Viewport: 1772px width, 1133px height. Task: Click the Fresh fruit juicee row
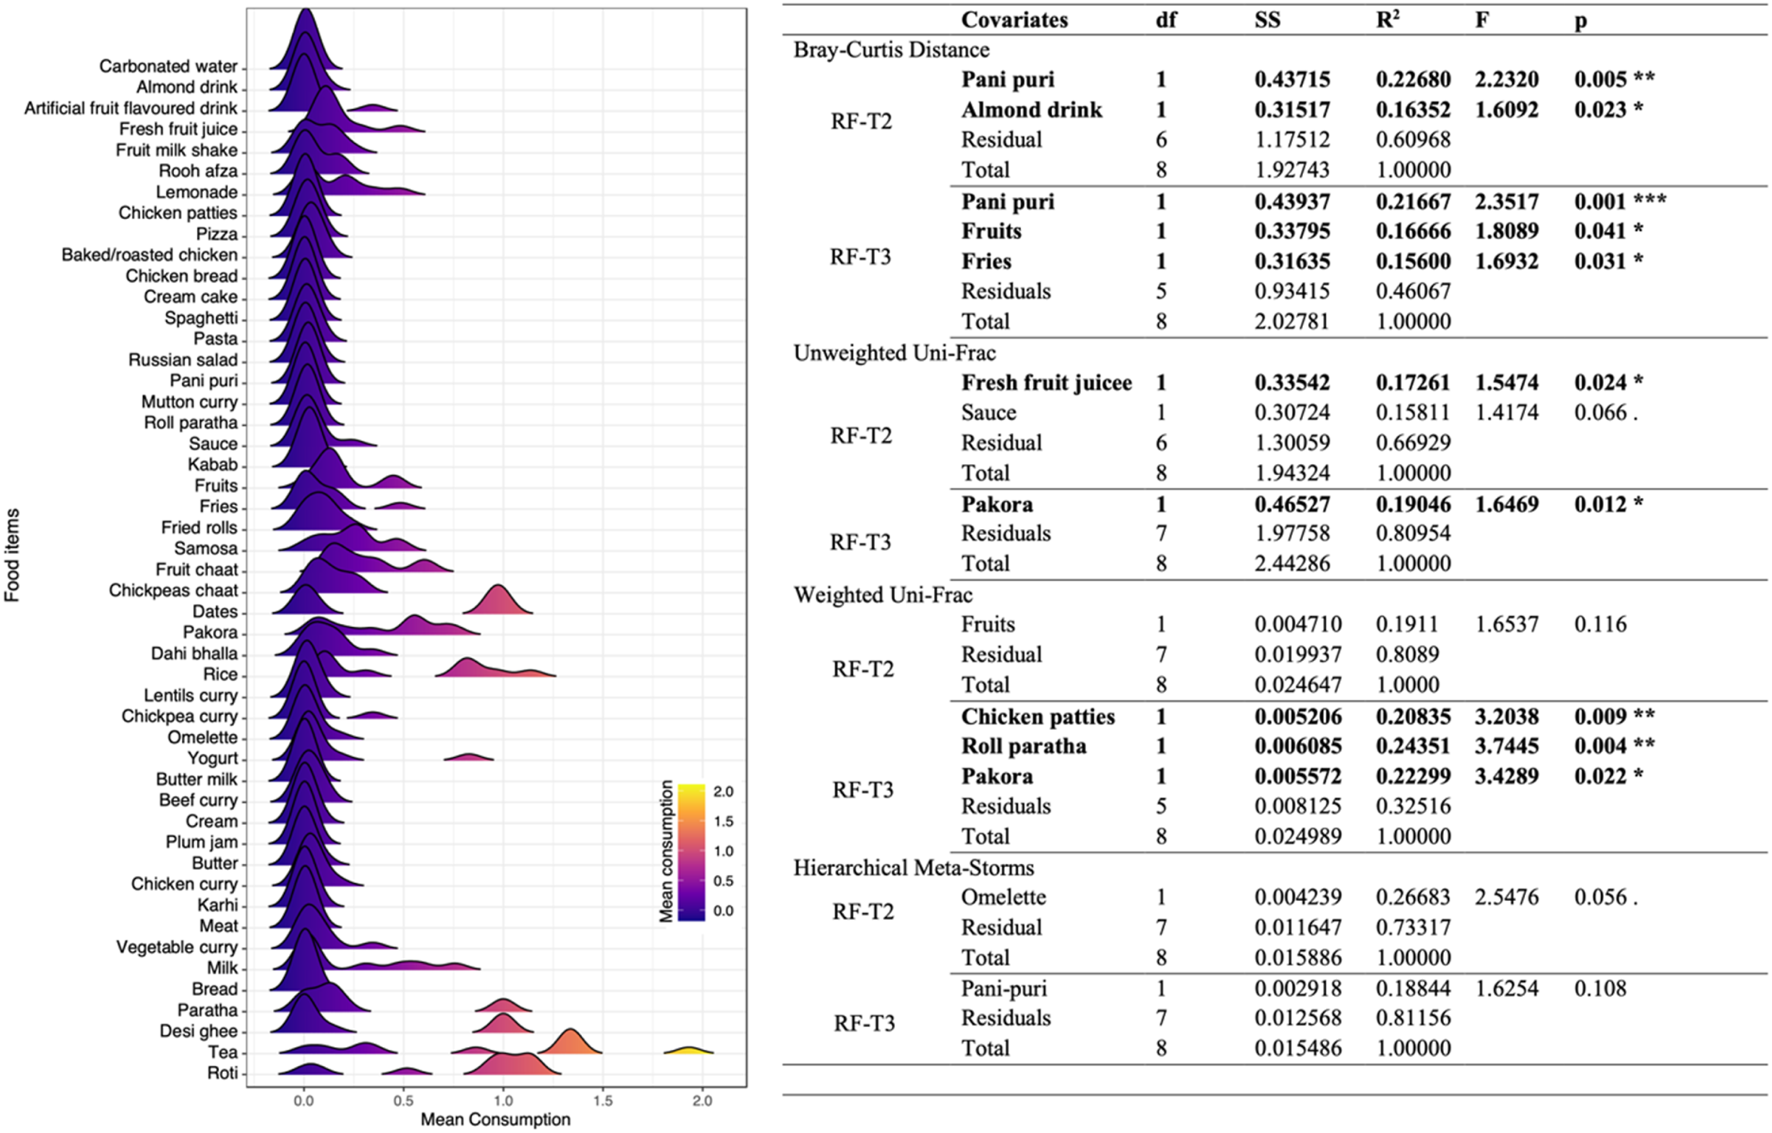(1045, 382)
